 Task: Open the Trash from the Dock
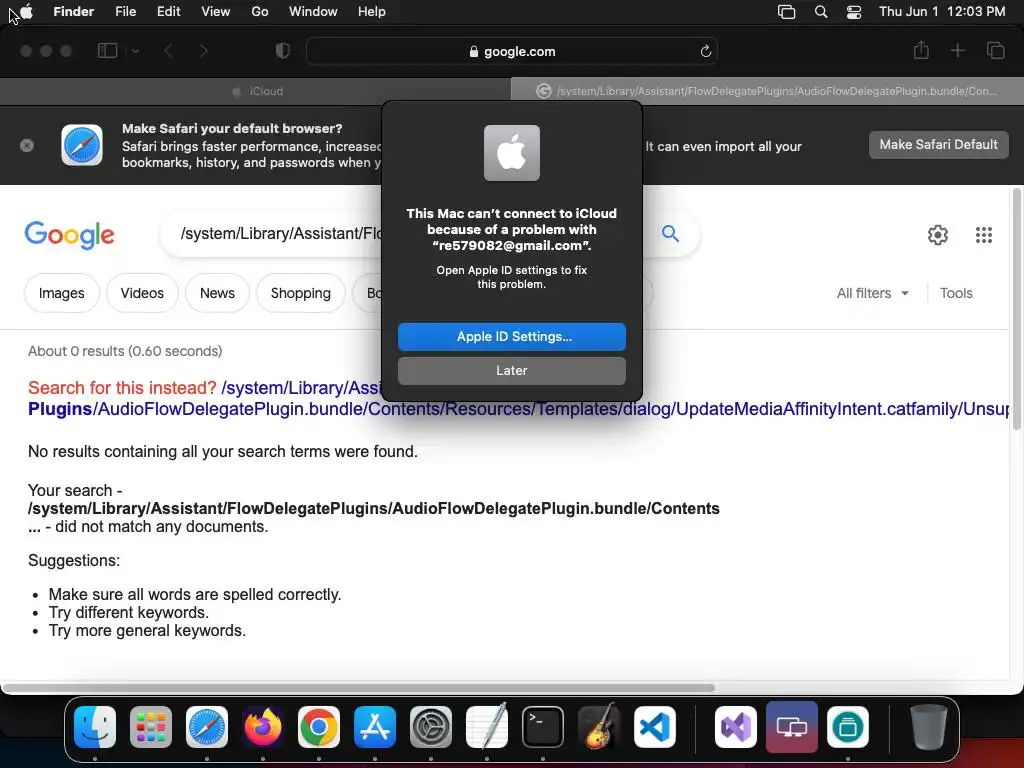click(x=929, y=727)
